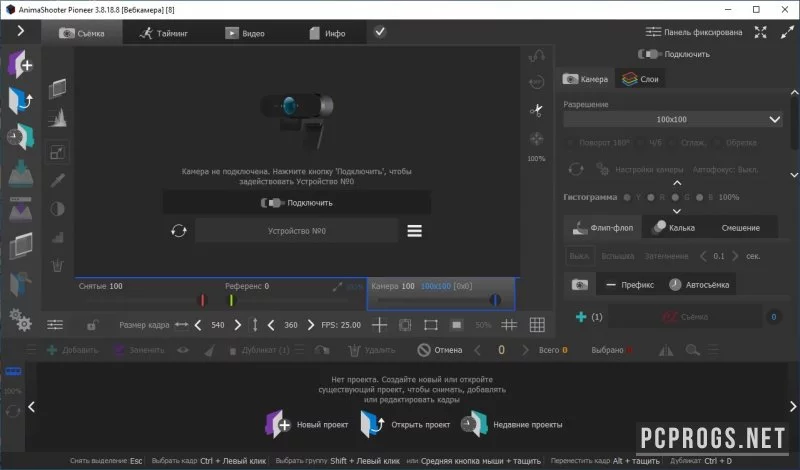Click the import download icon in left sidebar
800x470 pixels.
pos(20,174)
